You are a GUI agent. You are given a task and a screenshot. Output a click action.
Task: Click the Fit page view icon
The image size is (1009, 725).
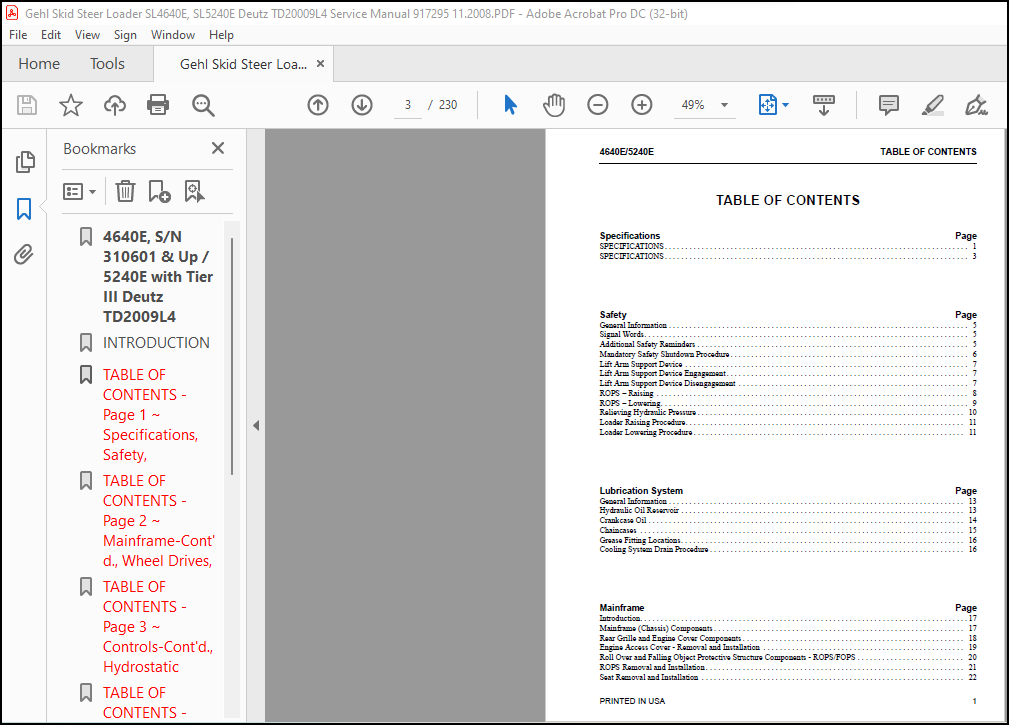[768, 105]
